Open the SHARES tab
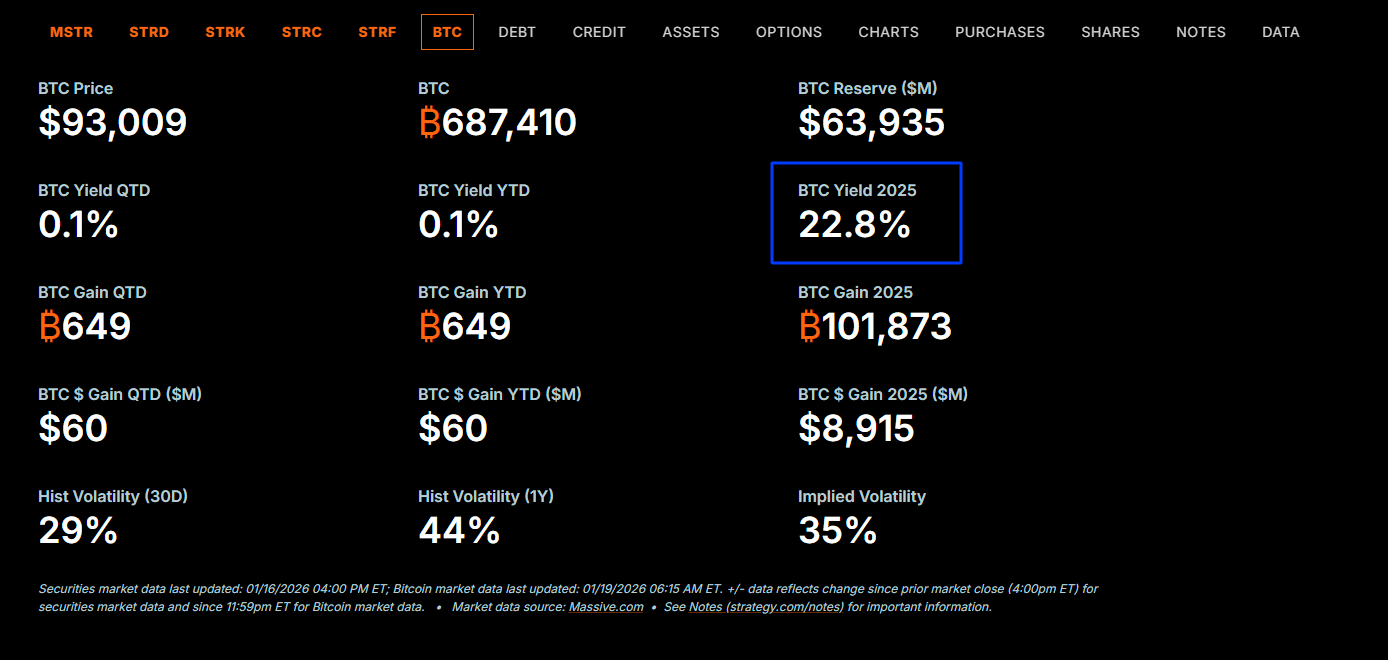This screenshot has height=660, width=1388. (x=1110, y=31)
